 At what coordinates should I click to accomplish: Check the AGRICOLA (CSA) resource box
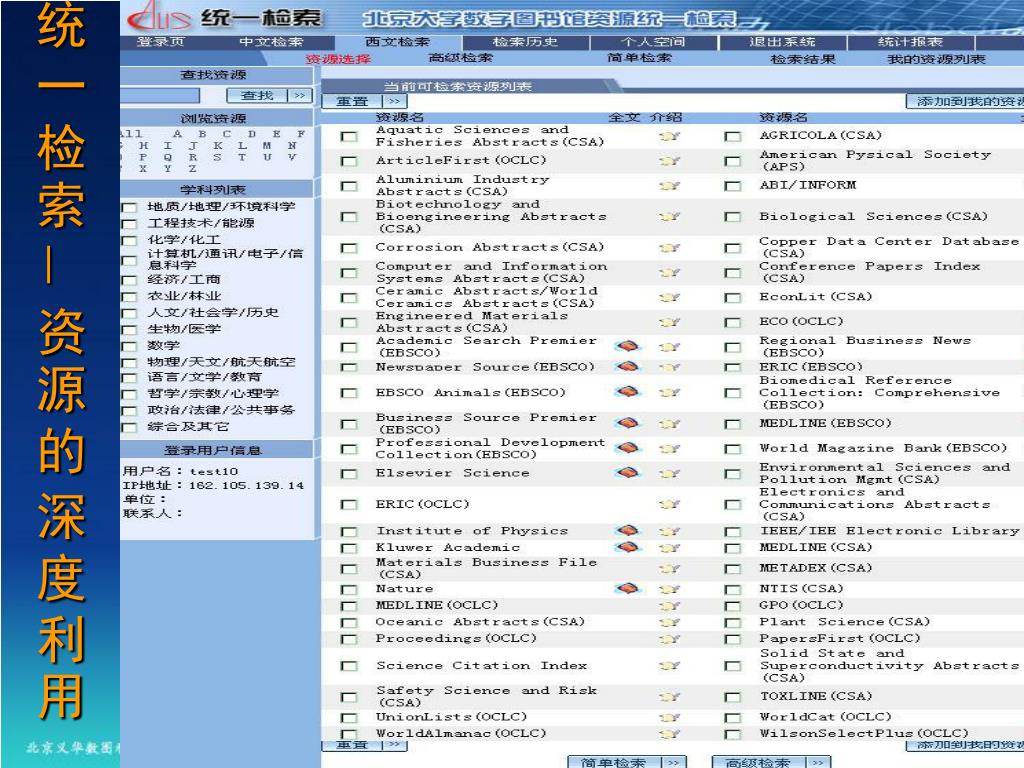[733, 136]
